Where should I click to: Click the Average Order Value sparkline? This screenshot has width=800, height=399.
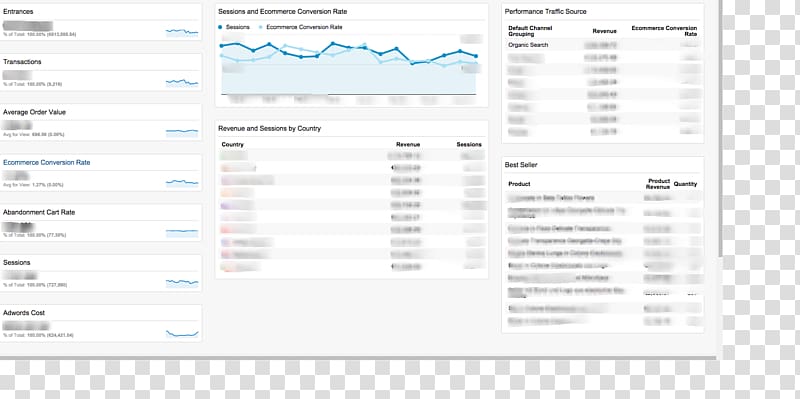coord(182,133)
